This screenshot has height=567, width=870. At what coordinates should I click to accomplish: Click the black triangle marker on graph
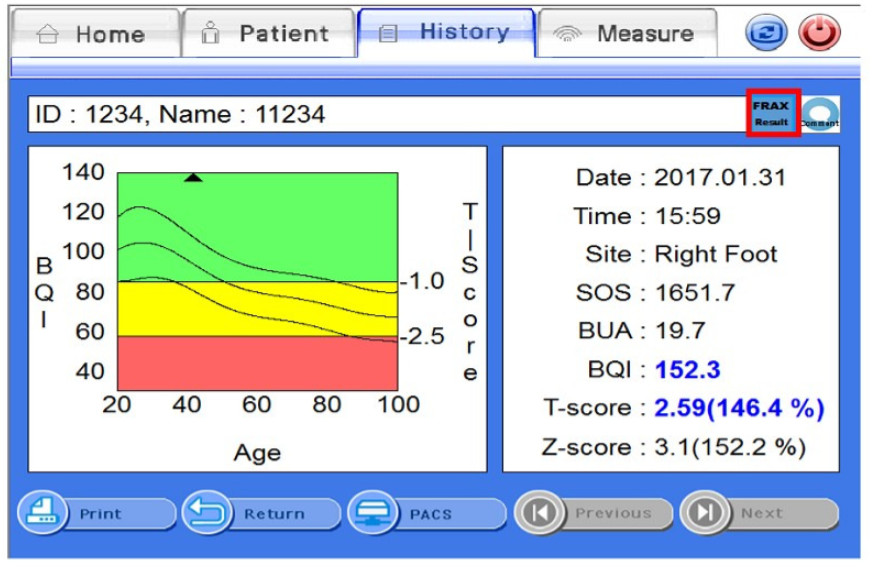pos(194,177)
